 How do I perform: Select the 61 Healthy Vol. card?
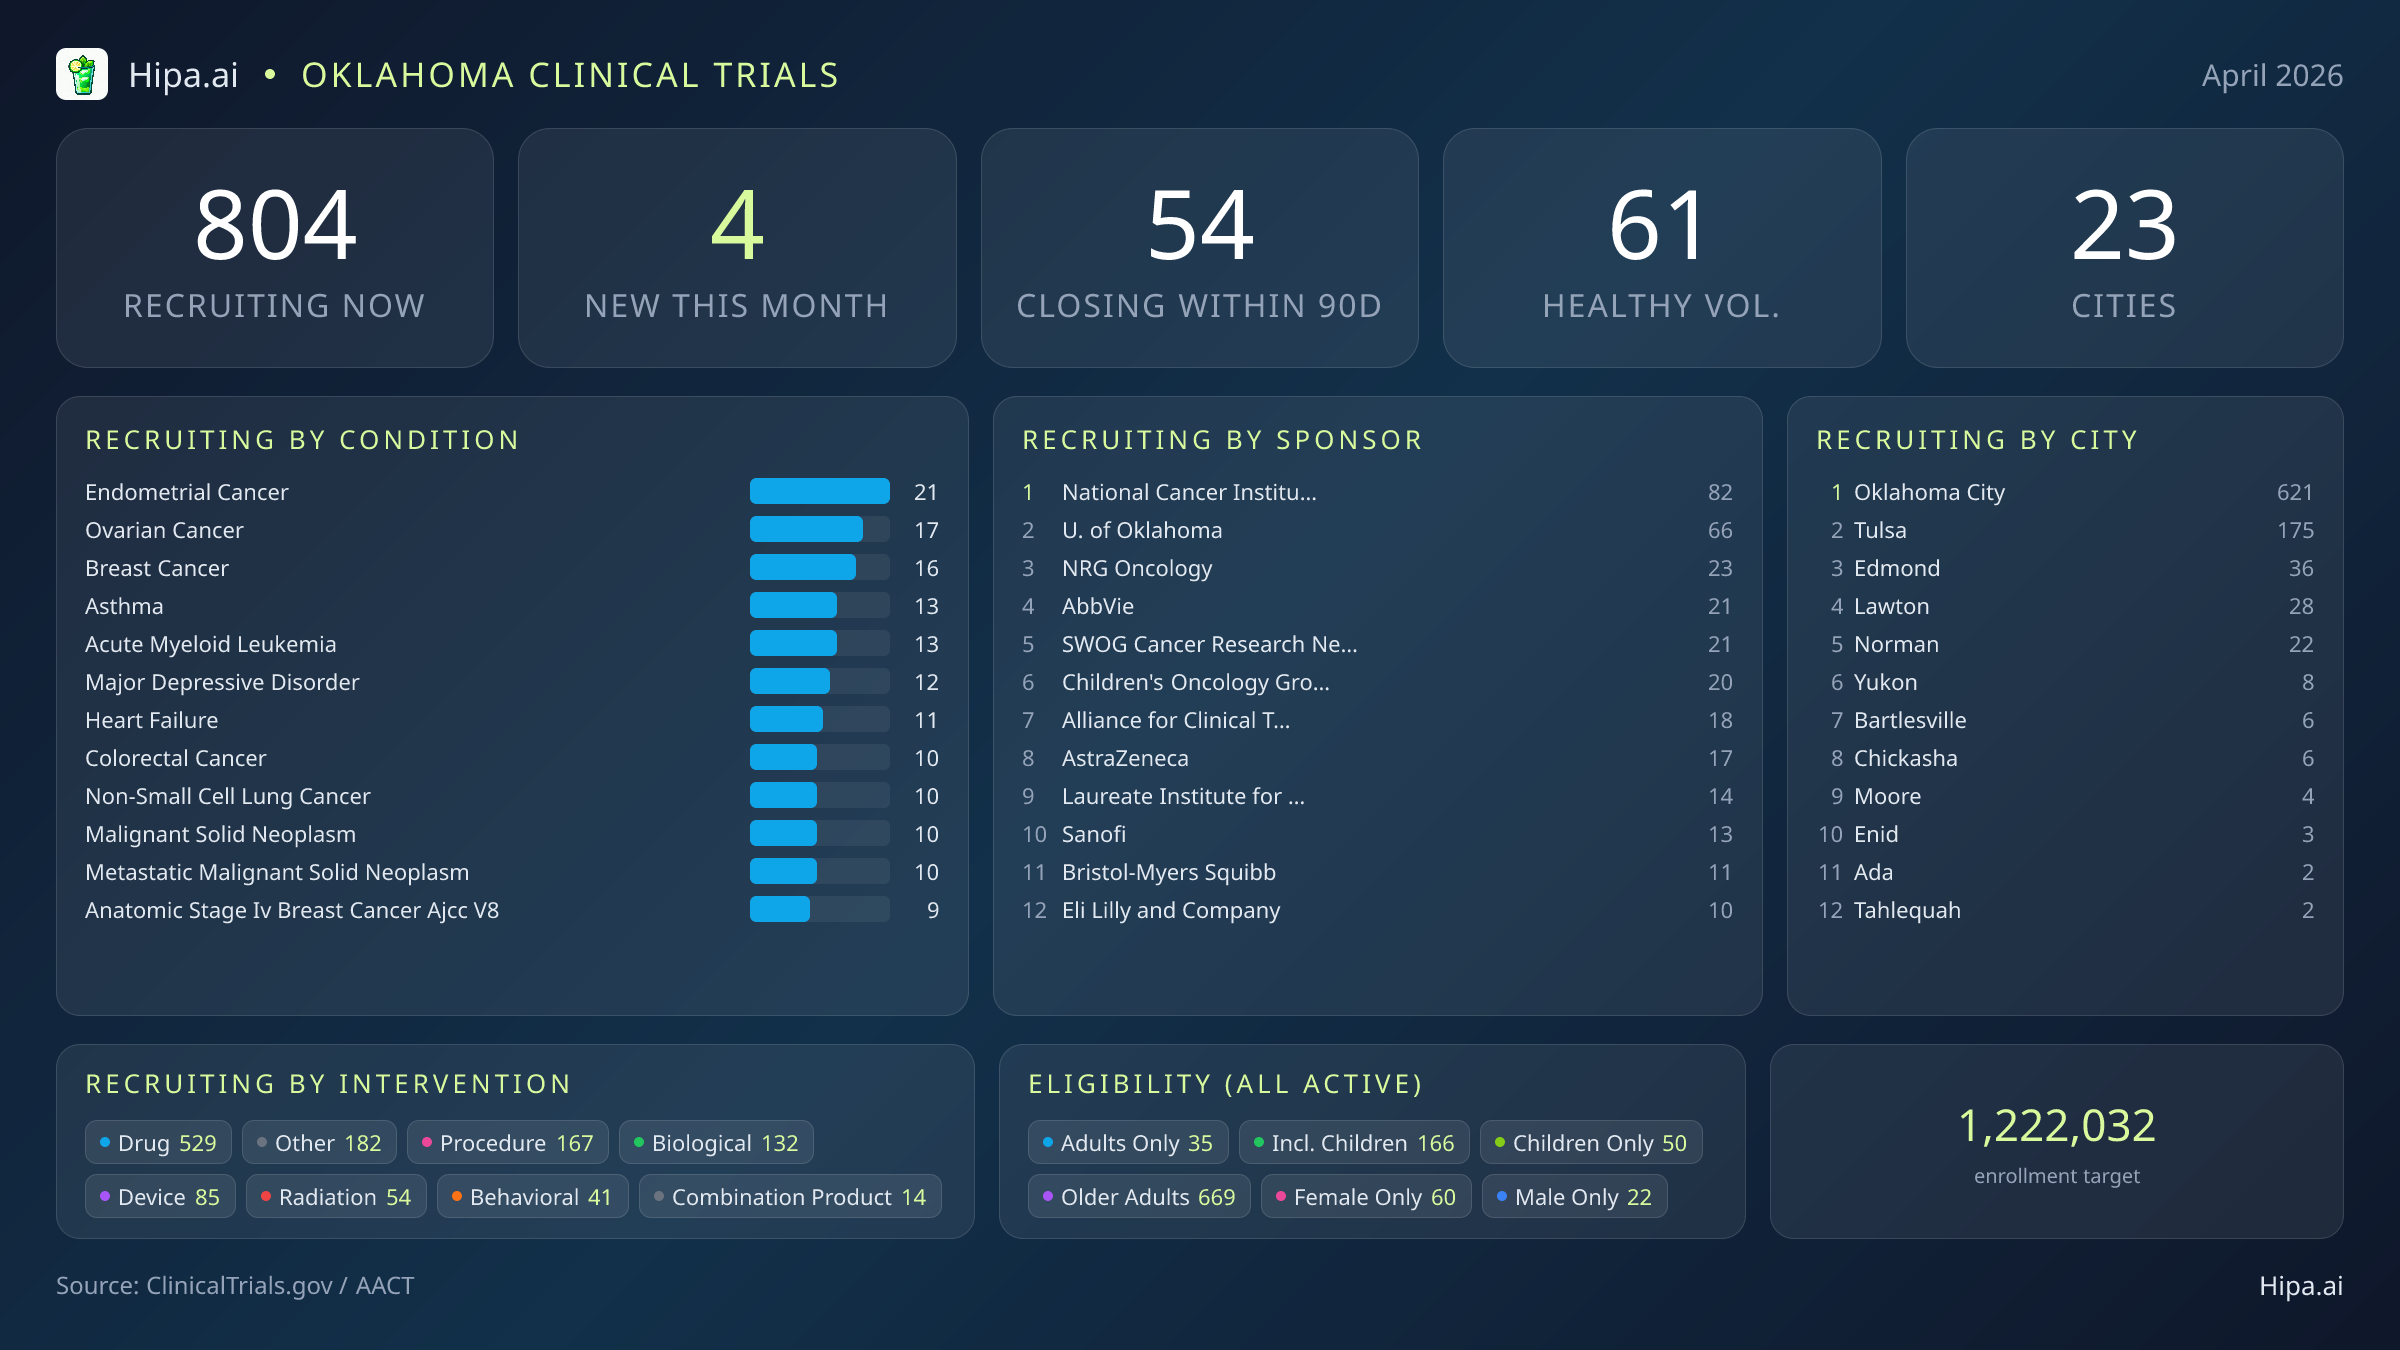1662,248
